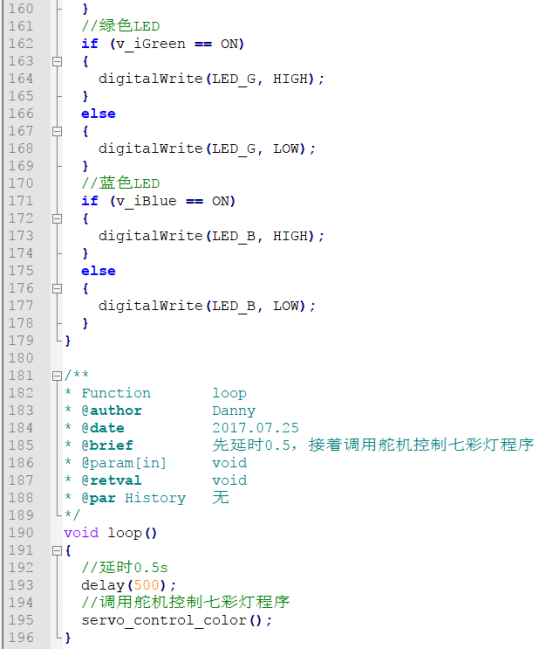Click digitalWrite(LED_B, HIGH) statement
The image size is (554, 649).
pos(211,236)
